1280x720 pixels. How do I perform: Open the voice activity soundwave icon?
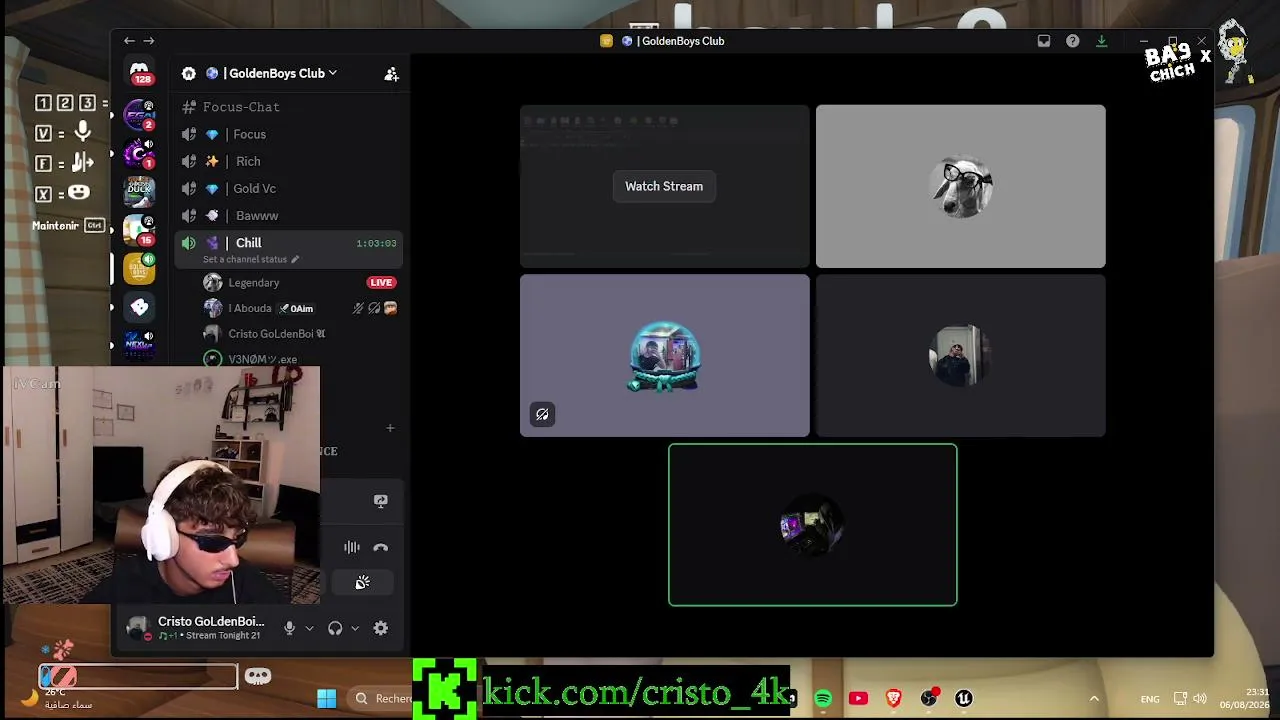tap(352, 547)
